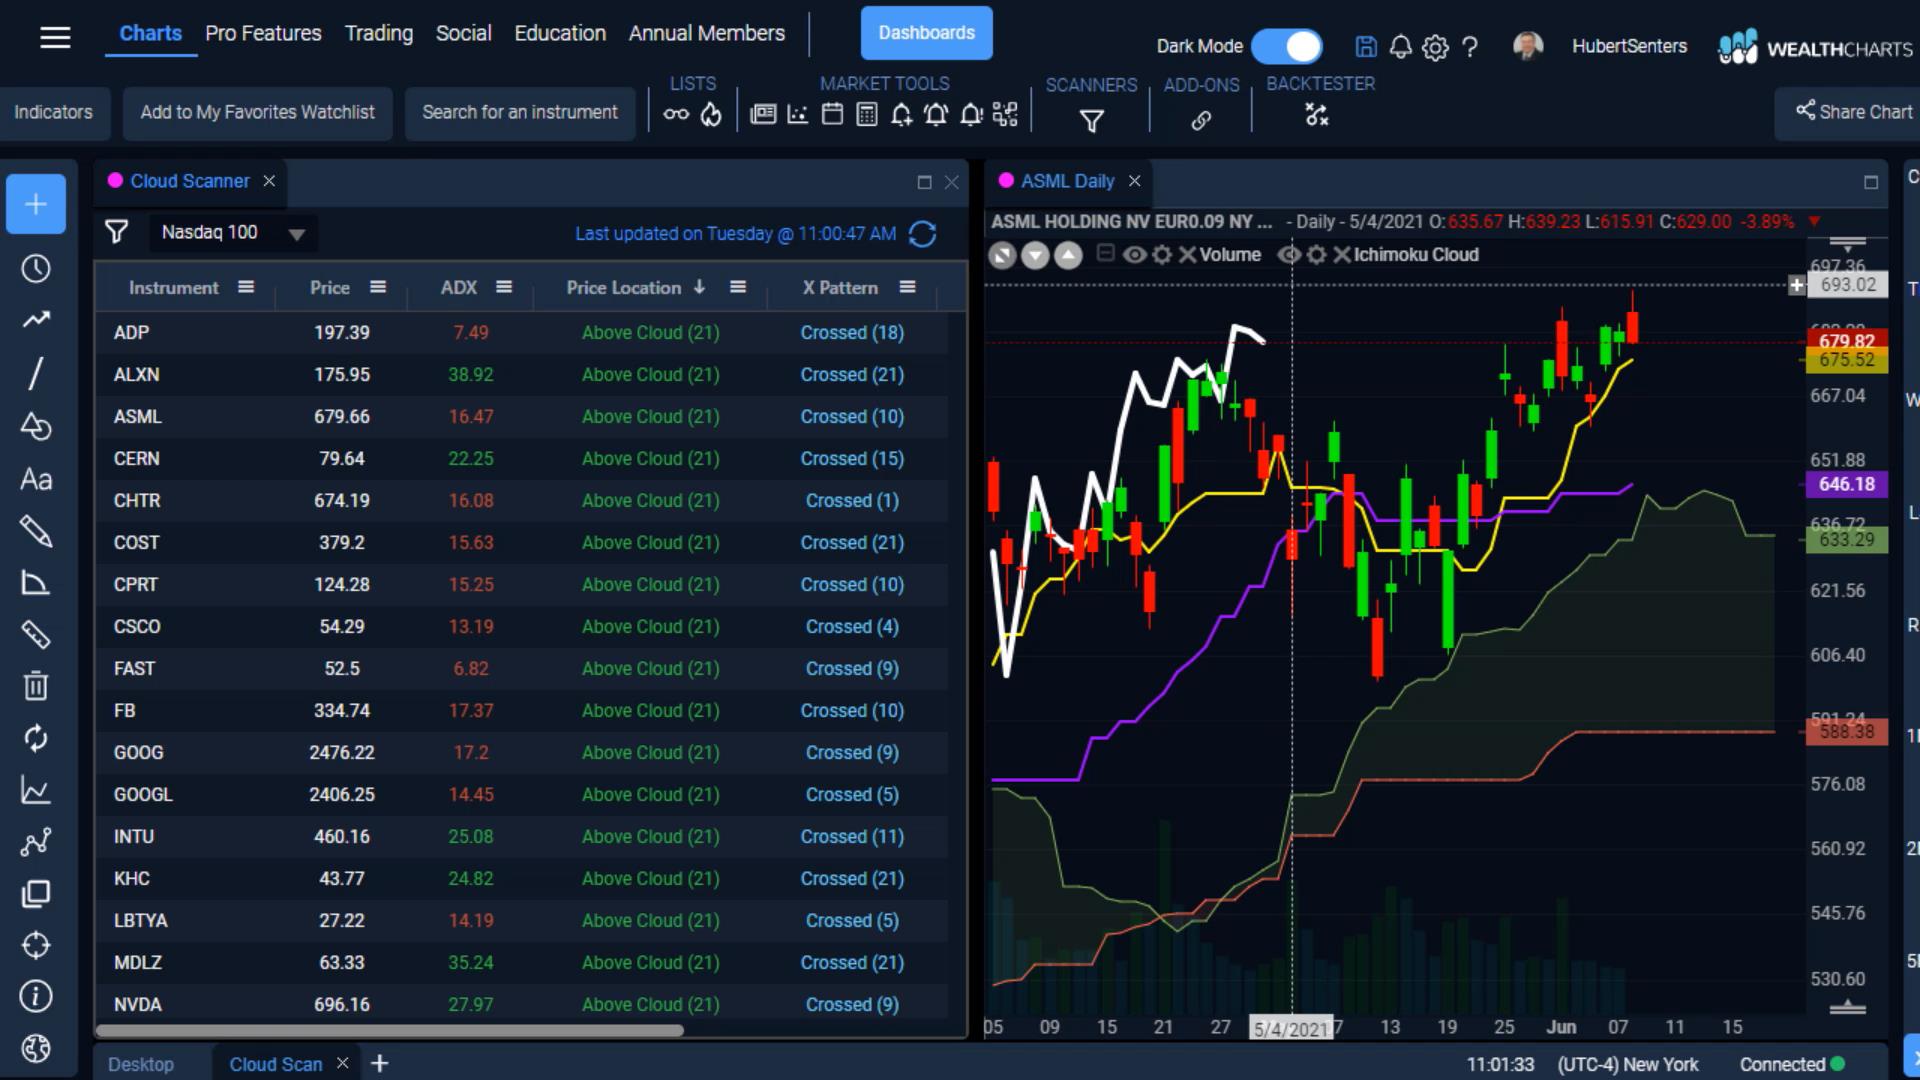Select the straight line drawing tool
This screenshot has height=1080, width=1920.
36,373
